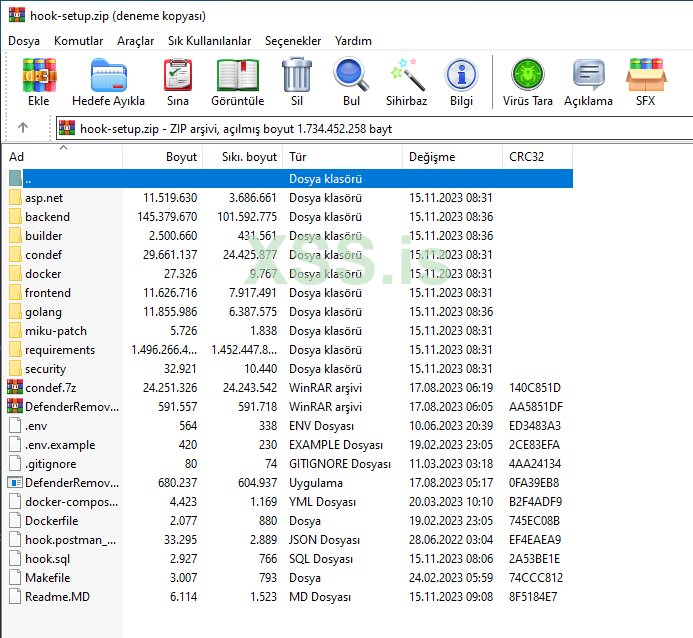Click the Sil trash can icon
Viewport: 693px width, 638px height.
click(297, 74)
